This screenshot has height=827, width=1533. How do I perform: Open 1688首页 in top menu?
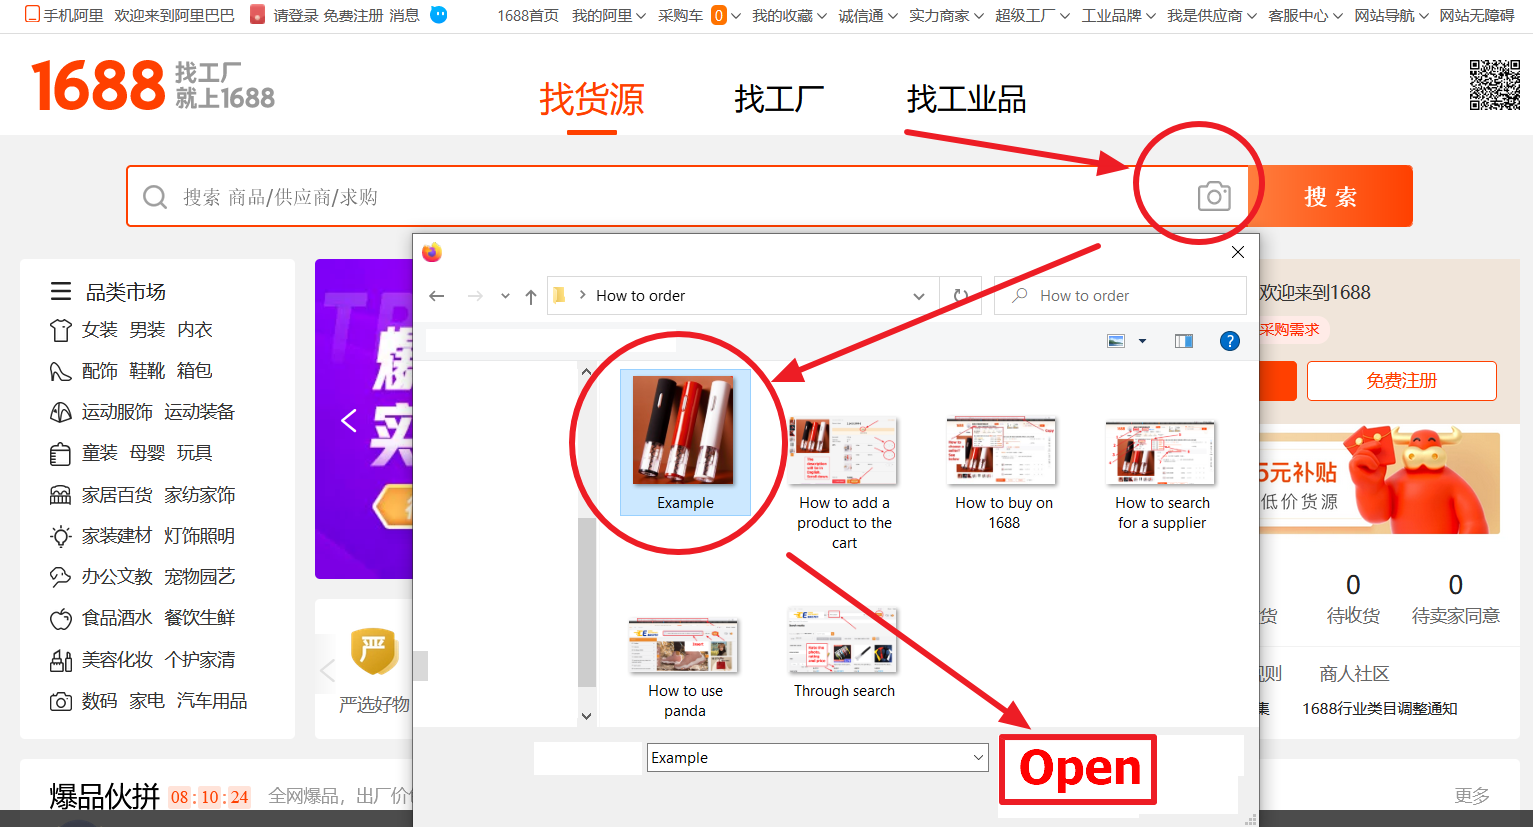click(x=528, y=15)
